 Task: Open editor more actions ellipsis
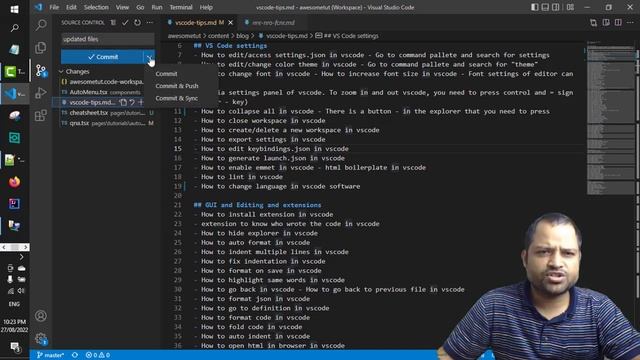[631, 23]
